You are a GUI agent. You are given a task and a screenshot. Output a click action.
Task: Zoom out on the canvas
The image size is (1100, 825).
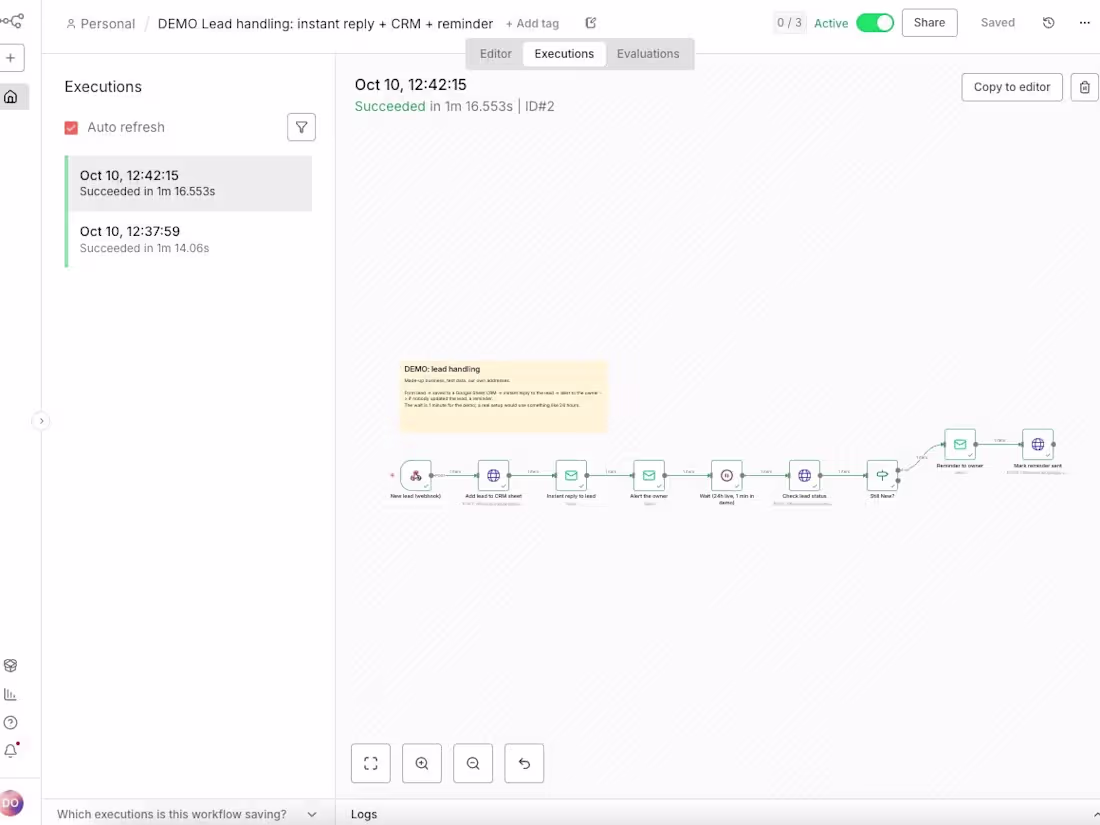click(473, 763)
